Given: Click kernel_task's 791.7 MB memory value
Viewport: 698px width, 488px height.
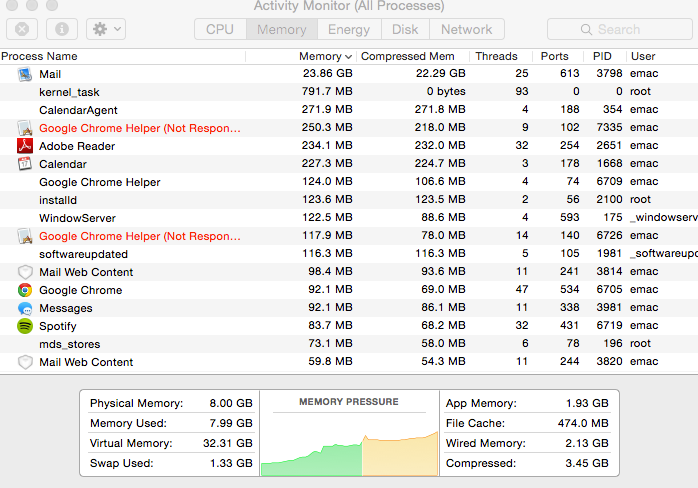Looking at the screenshot, I should 327,91.
